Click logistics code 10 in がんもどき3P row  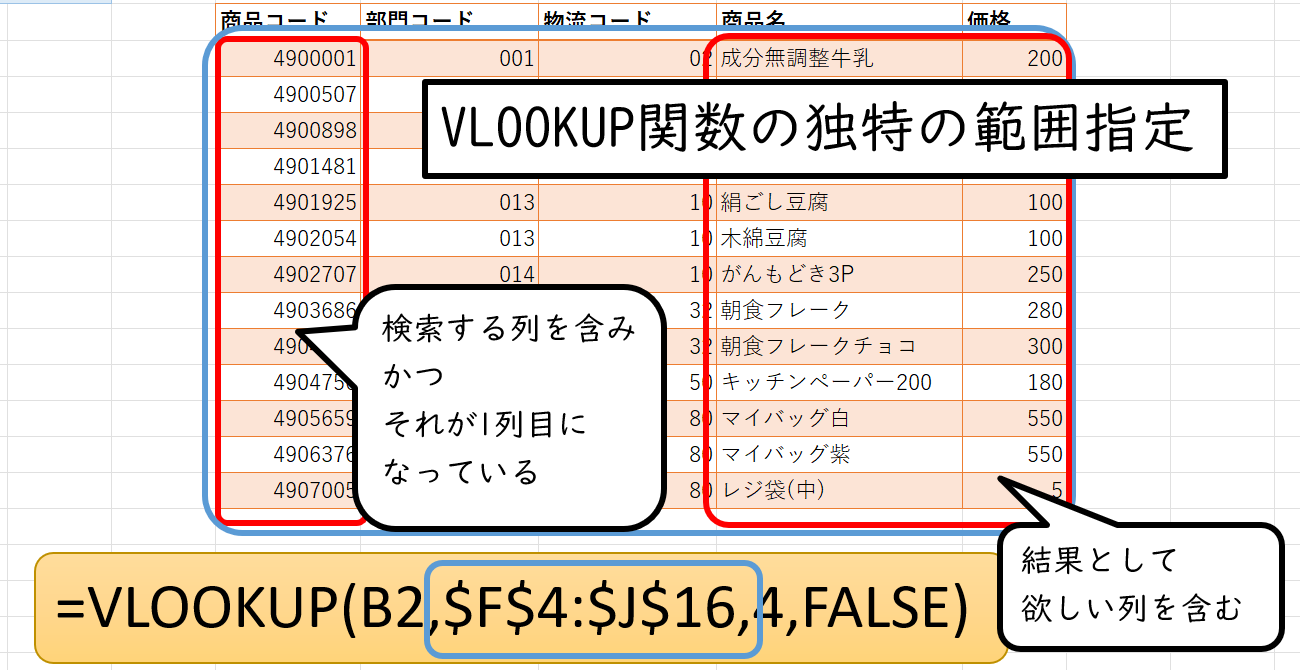(x=627, y=274)
